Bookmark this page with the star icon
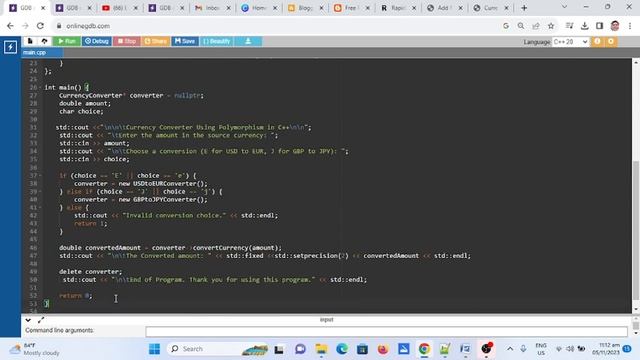 pos(551,26)
